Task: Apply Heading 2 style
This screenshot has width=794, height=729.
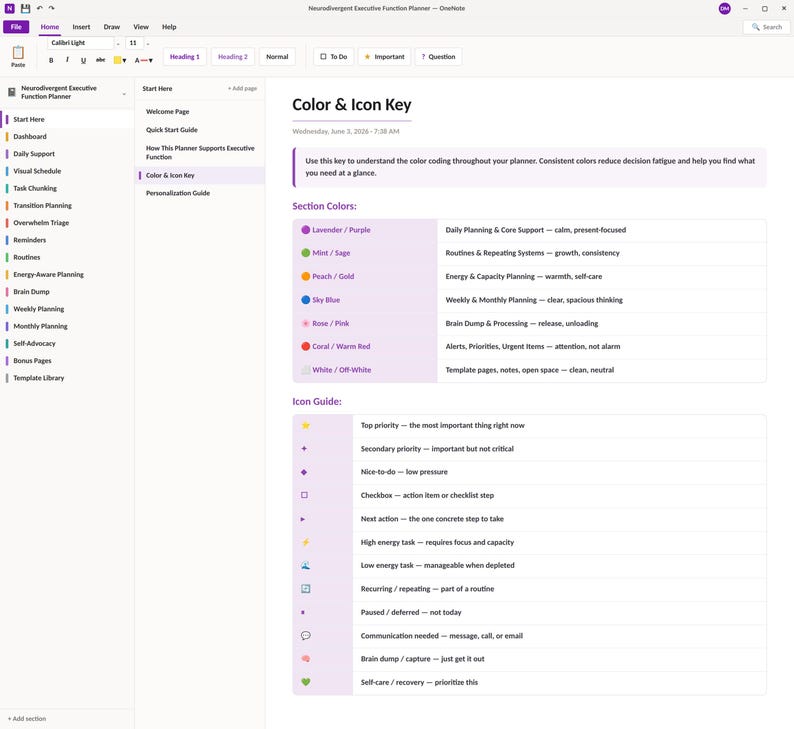Action: coord(233,57)
